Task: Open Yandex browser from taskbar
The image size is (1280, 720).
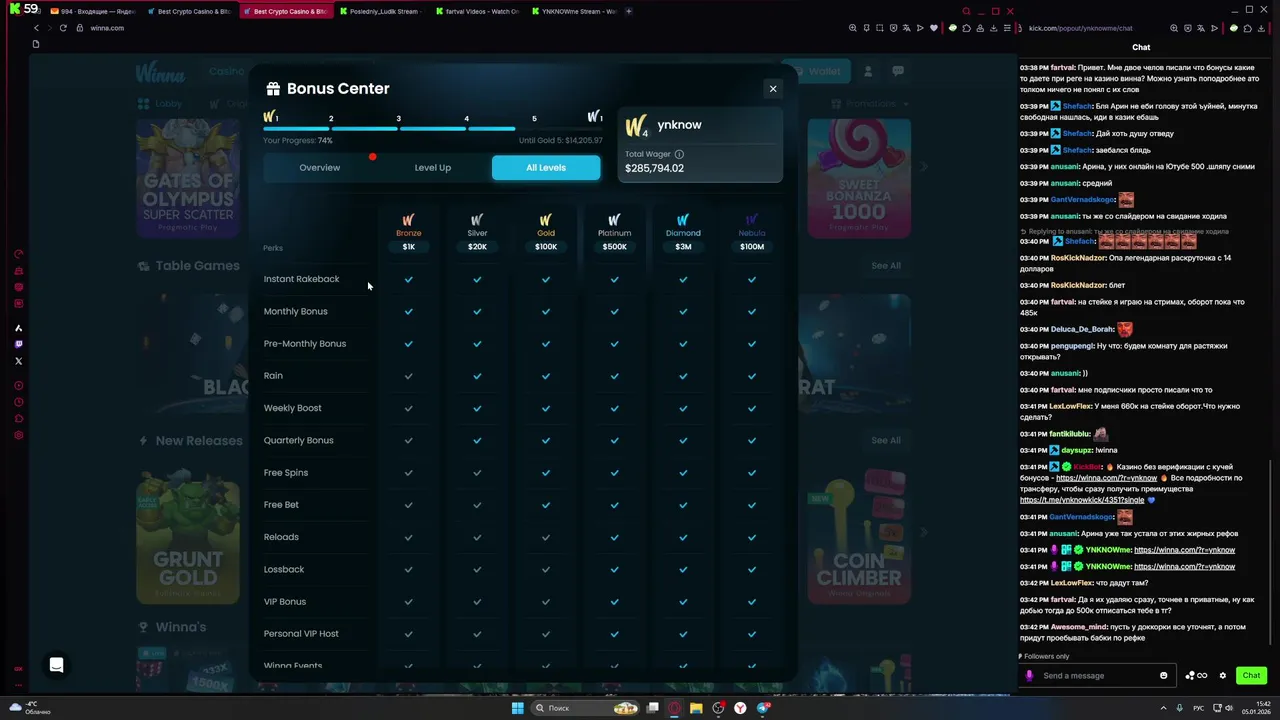Action: point(740,708)
